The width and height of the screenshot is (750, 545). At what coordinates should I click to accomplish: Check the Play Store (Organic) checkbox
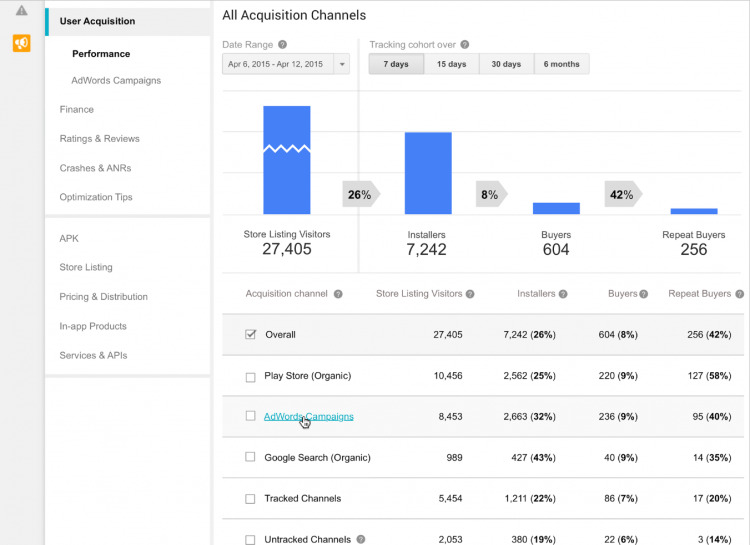[x=251, y=377]
